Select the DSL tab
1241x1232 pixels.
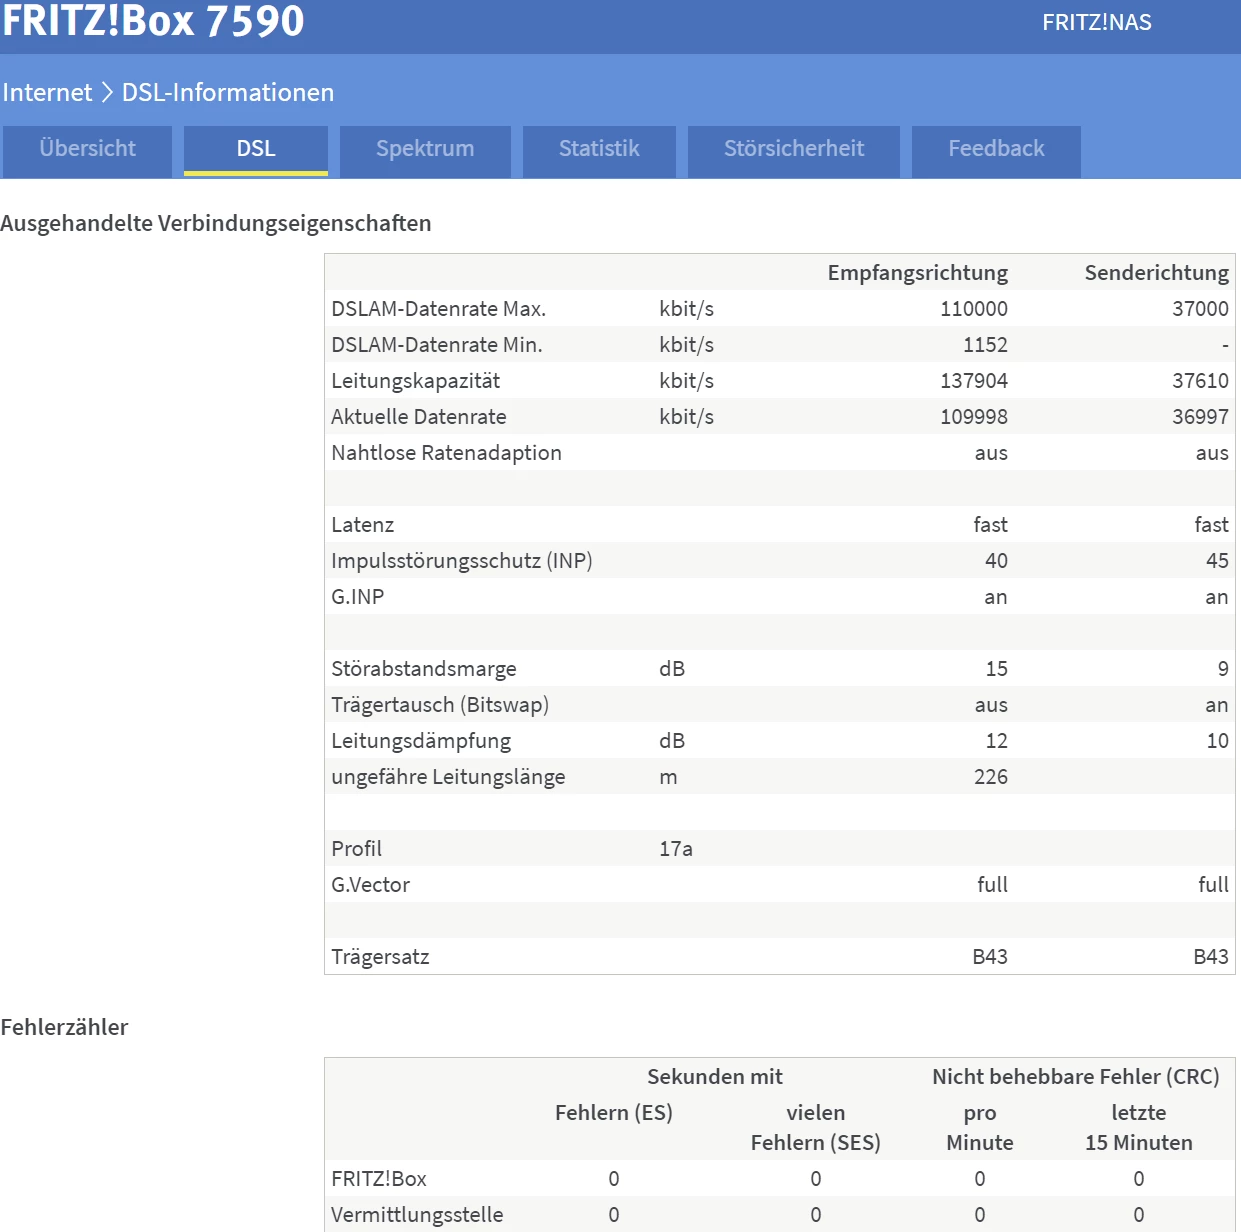pos(256,149)
